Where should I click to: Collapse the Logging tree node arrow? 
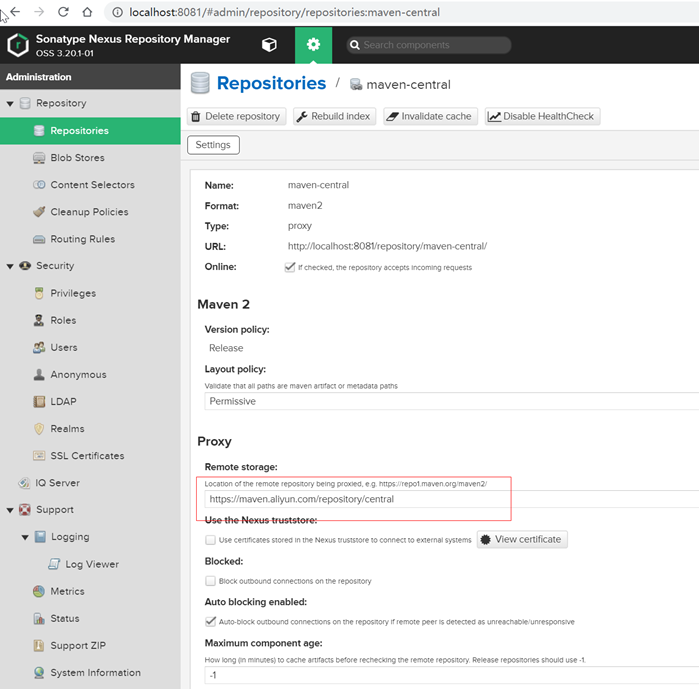25,537
